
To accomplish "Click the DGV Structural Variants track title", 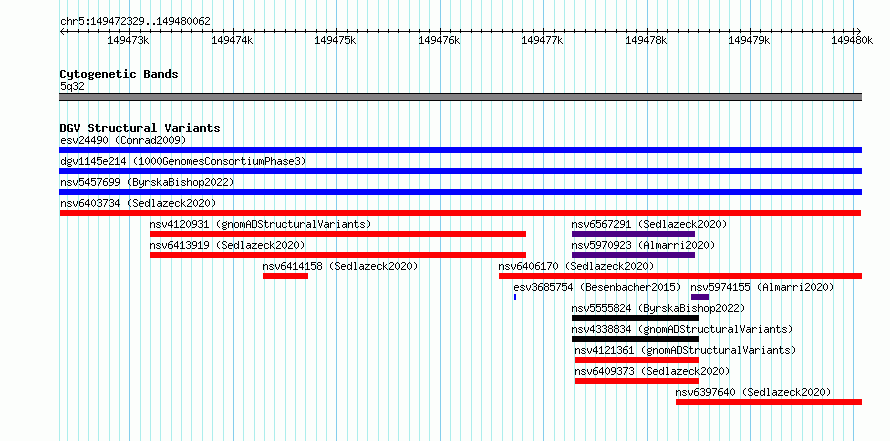I will click(x=140, y=128).
